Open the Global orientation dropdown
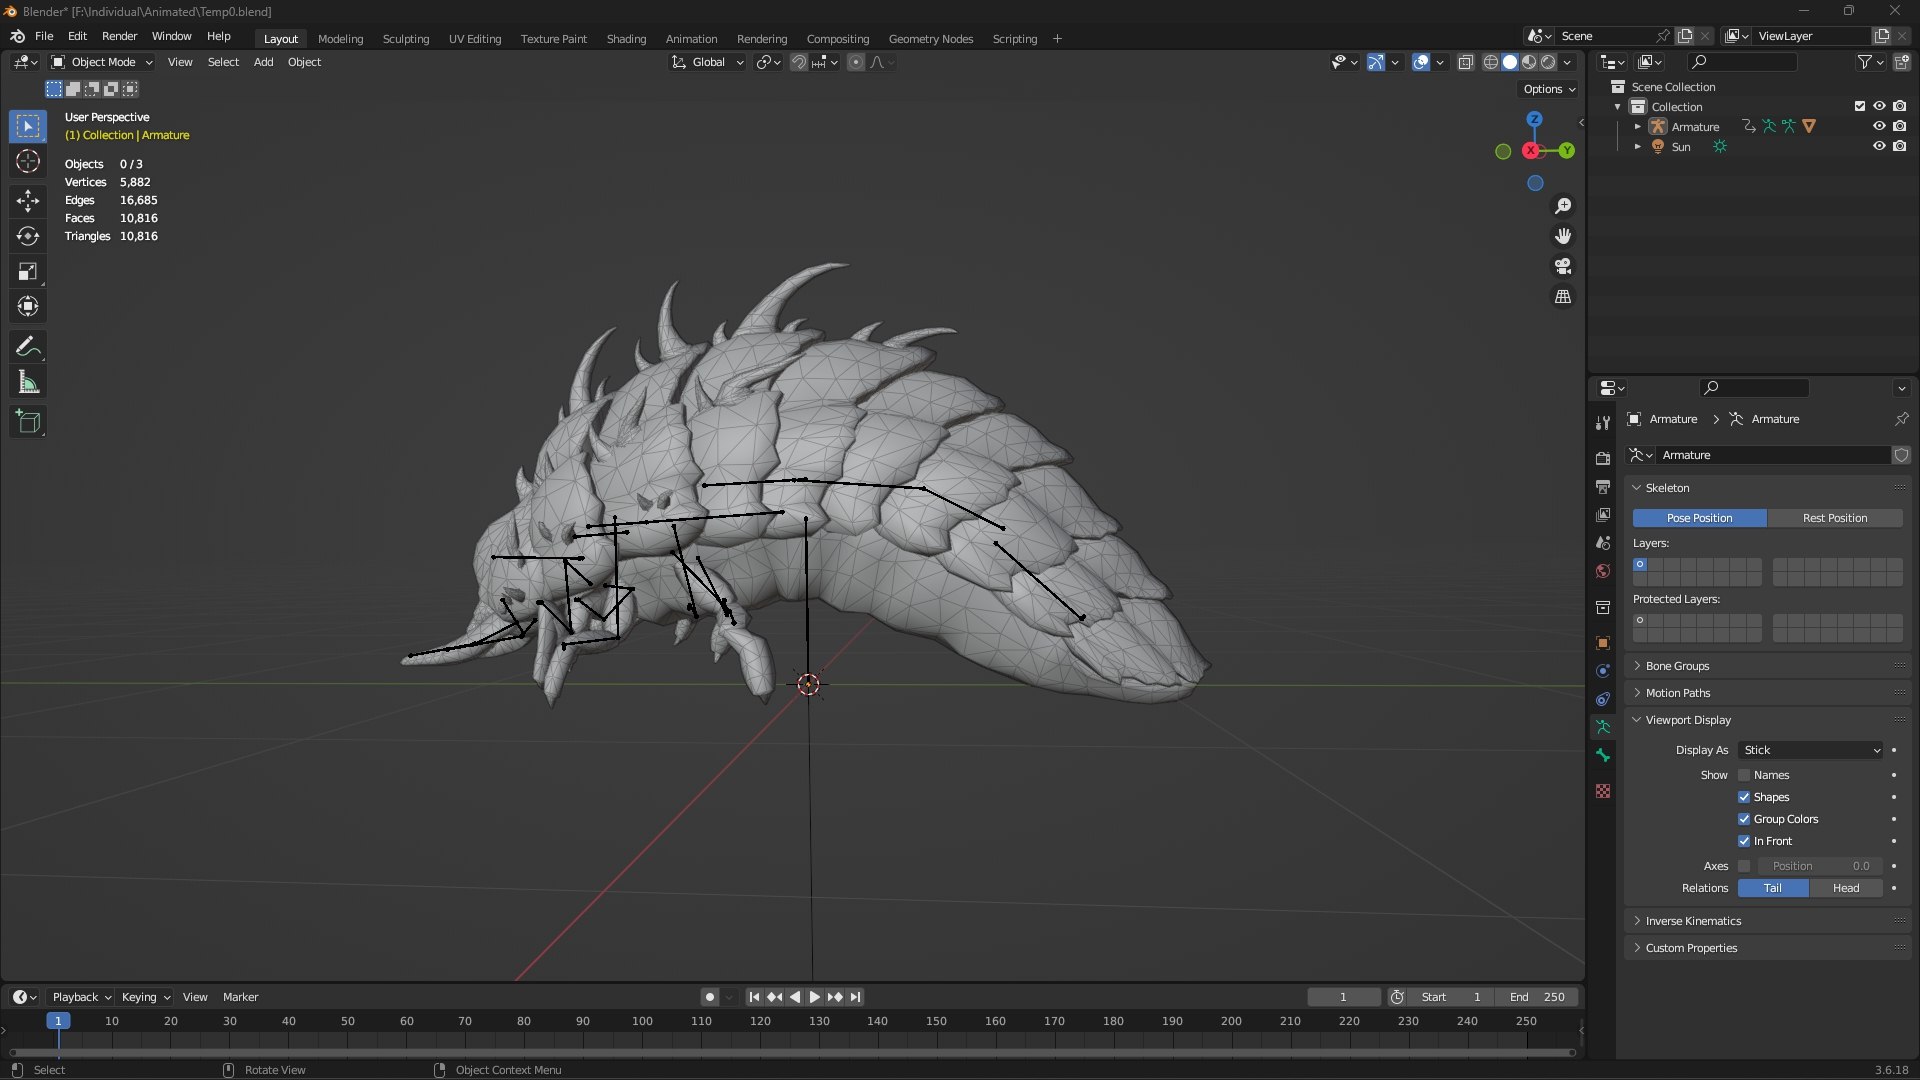 pyautogui.click(x=708, y=62)
